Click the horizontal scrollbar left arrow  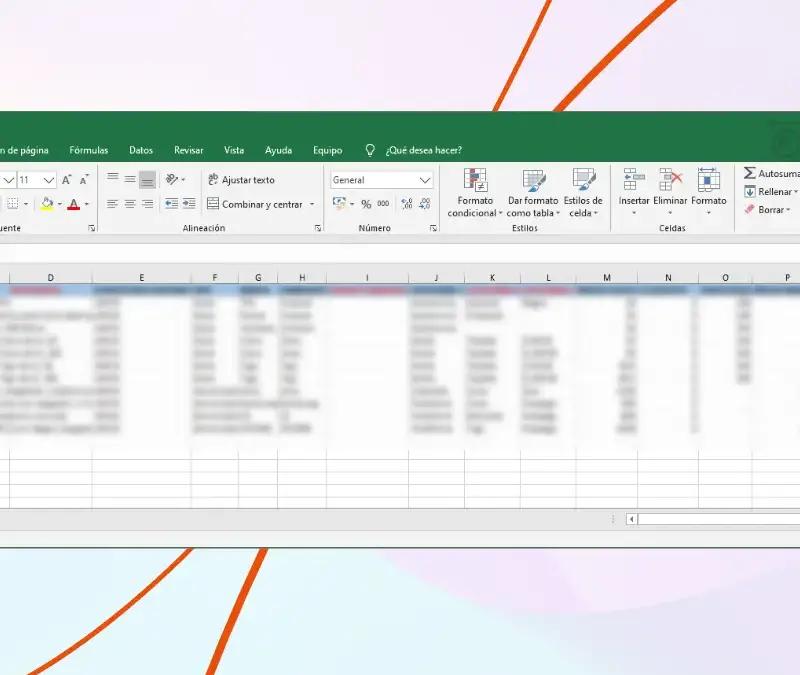click(632, 519)
